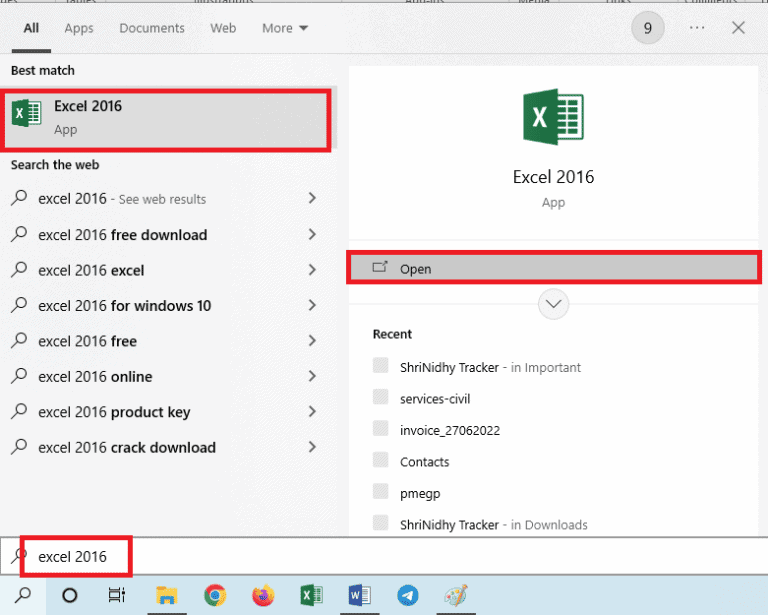Viewport: 768px width, 615px height.
Task: Open Excel from the taskbar
Action: [x=311, y=595]
